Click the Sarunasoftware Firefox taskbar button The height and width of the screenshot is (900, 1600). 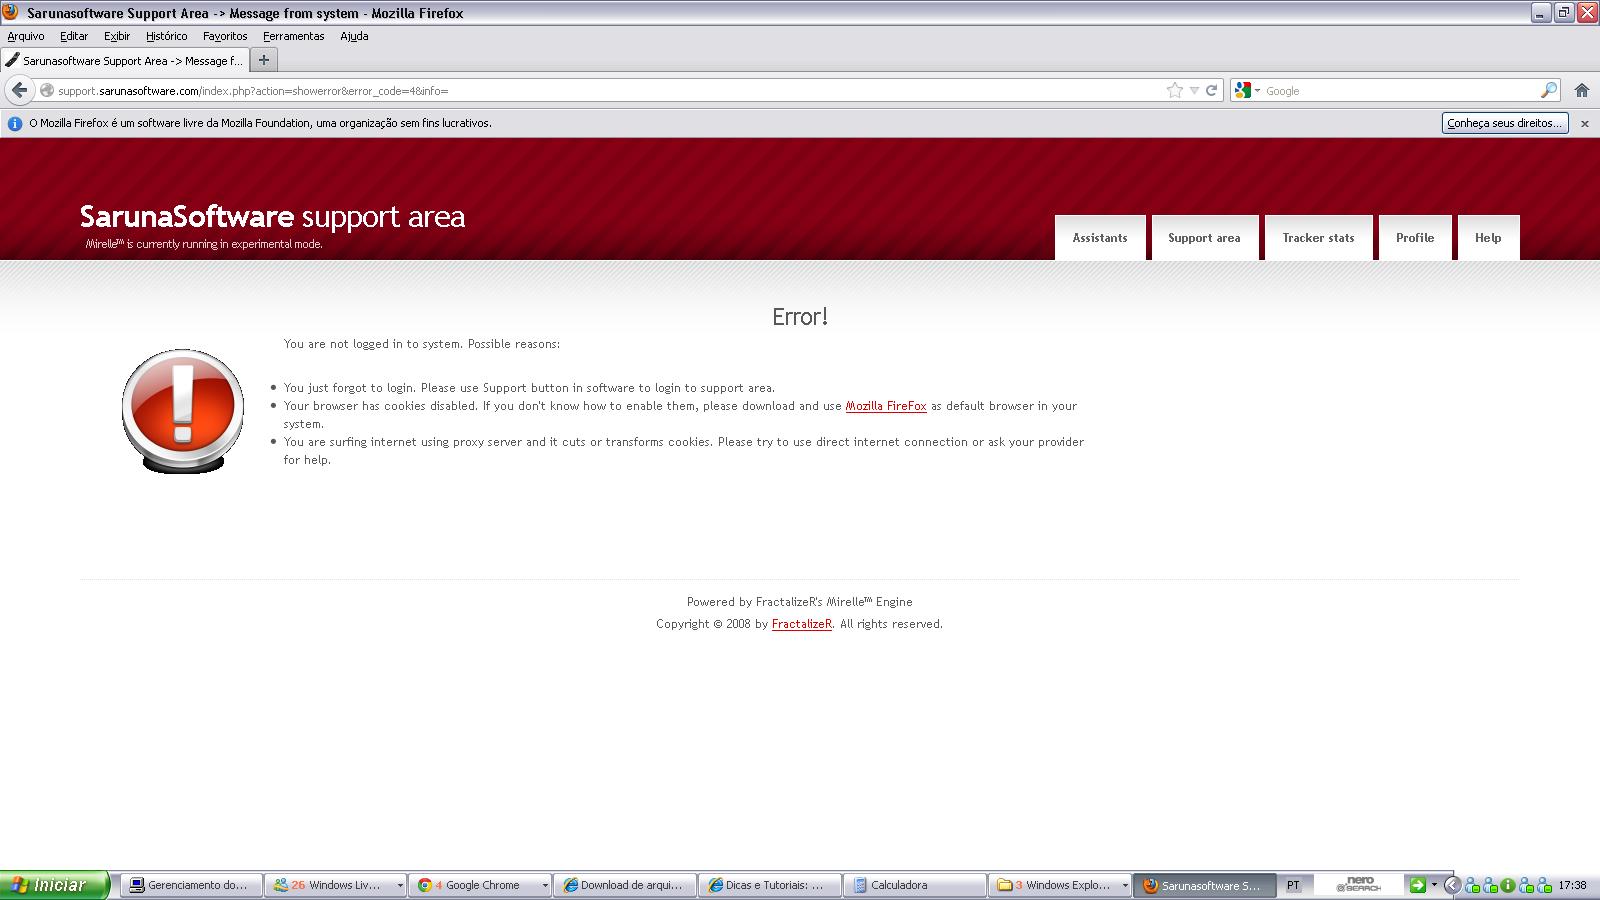click(x=1204, y=885)
